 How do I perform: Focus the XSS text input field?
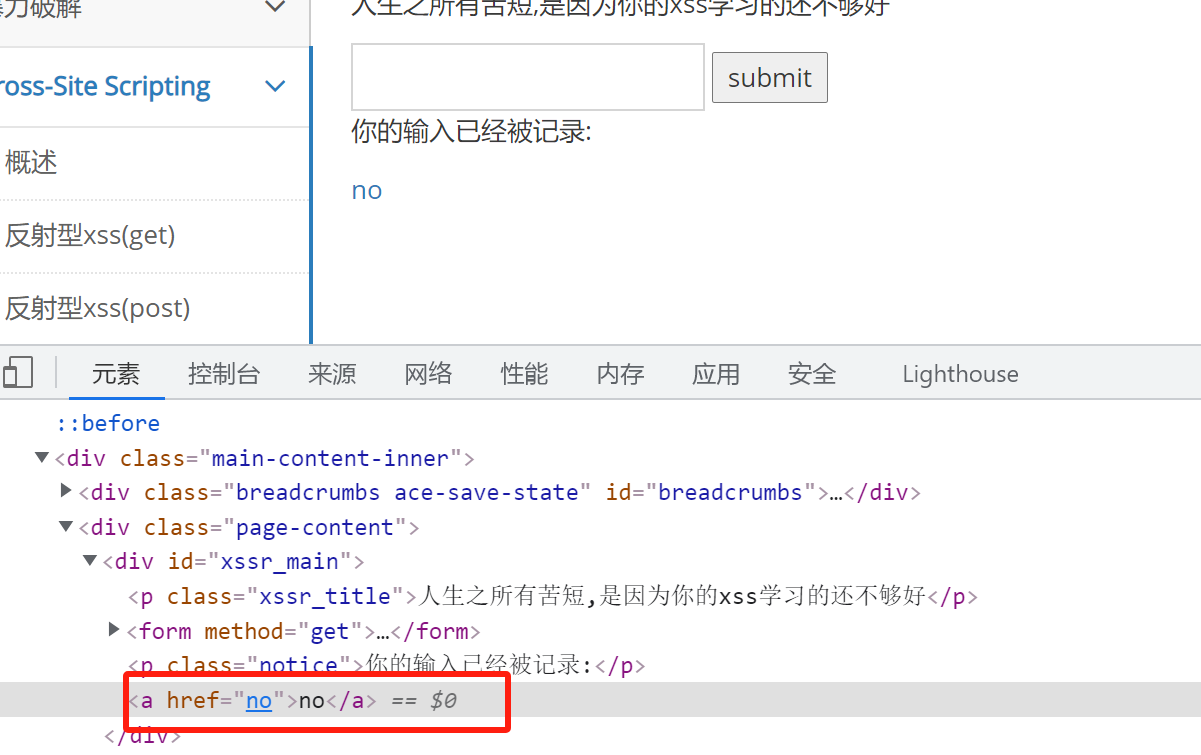(x=528, y=77)
